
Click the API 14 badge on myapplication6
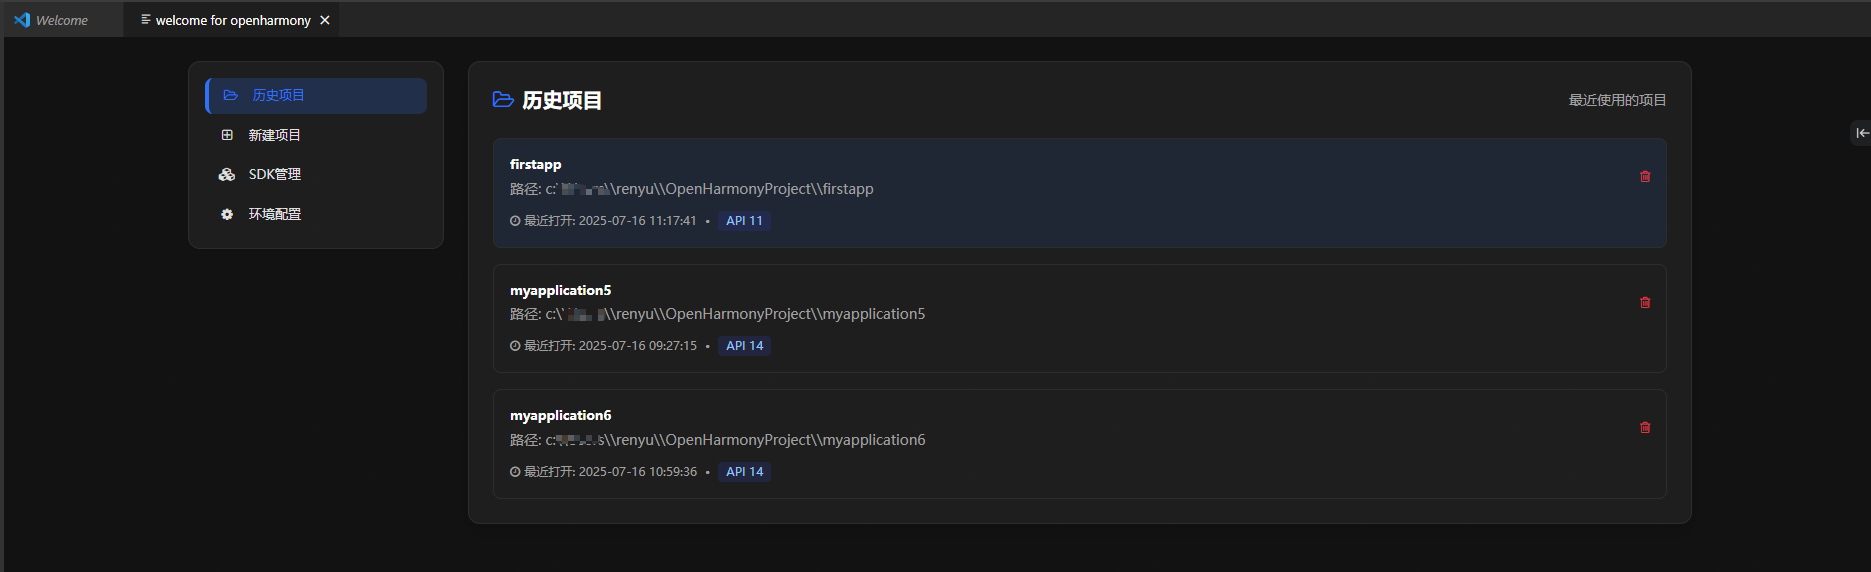pyautogui.click(x=744, y=472)
